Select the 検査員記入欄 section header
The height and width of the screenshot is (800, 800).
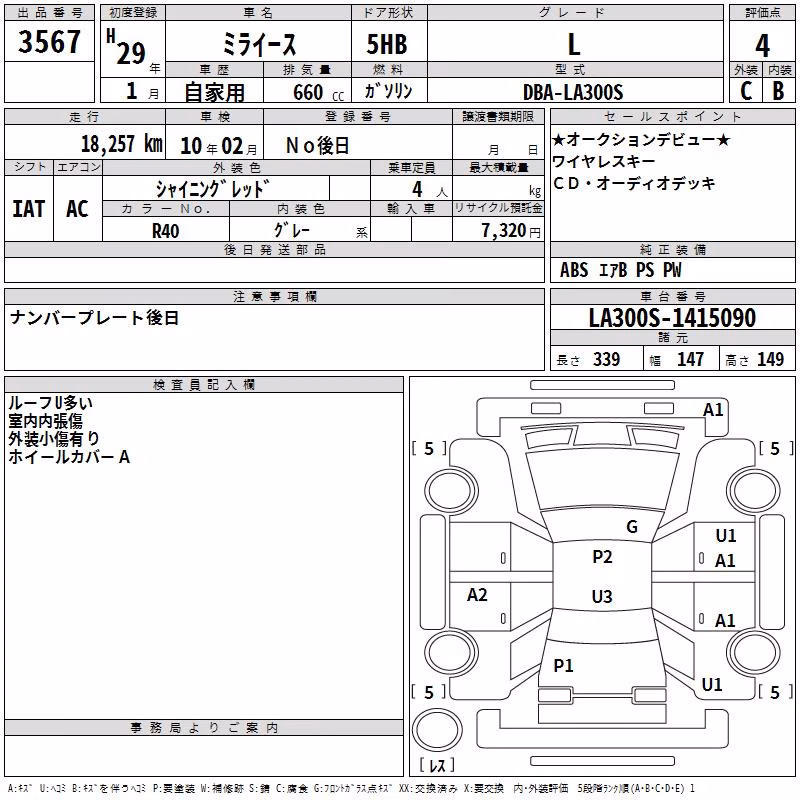pos(204,385)
